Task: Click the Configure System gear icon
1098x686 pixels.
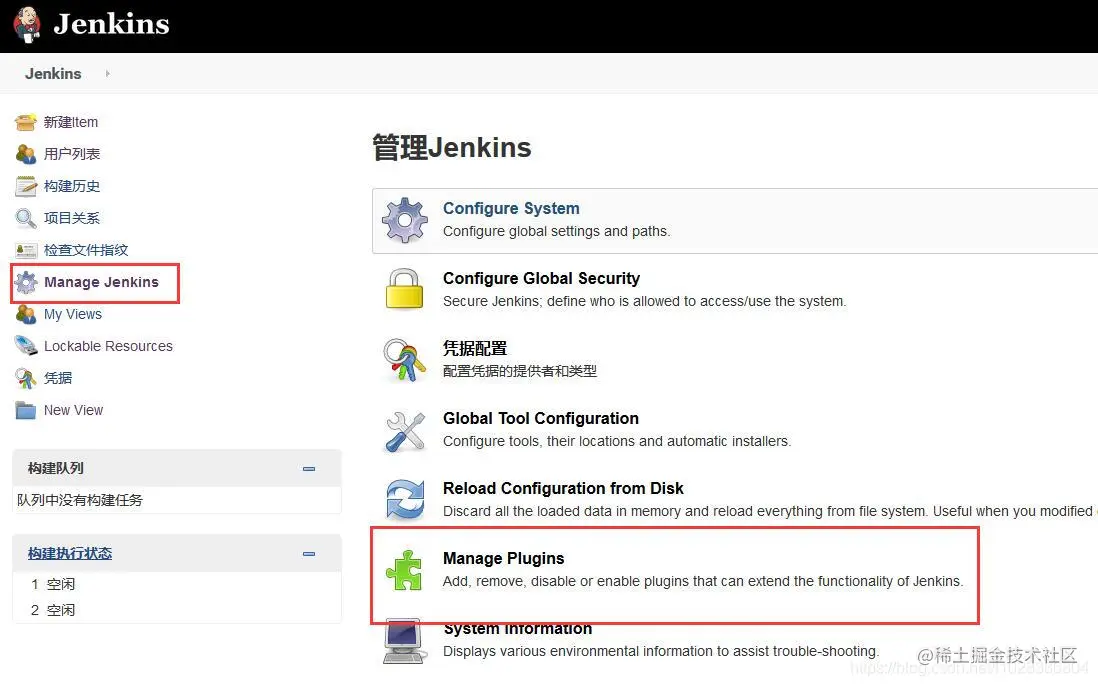Action: coord(405,220)
